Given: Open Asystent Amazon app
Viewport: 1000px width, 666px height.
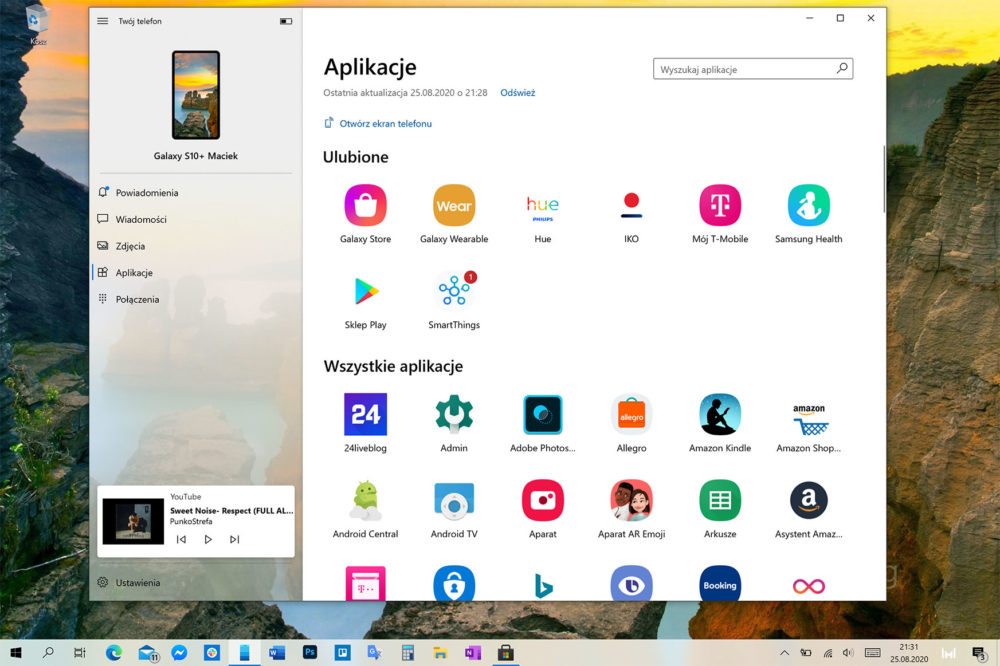Looking at the screenshot, I should point(809,501).
